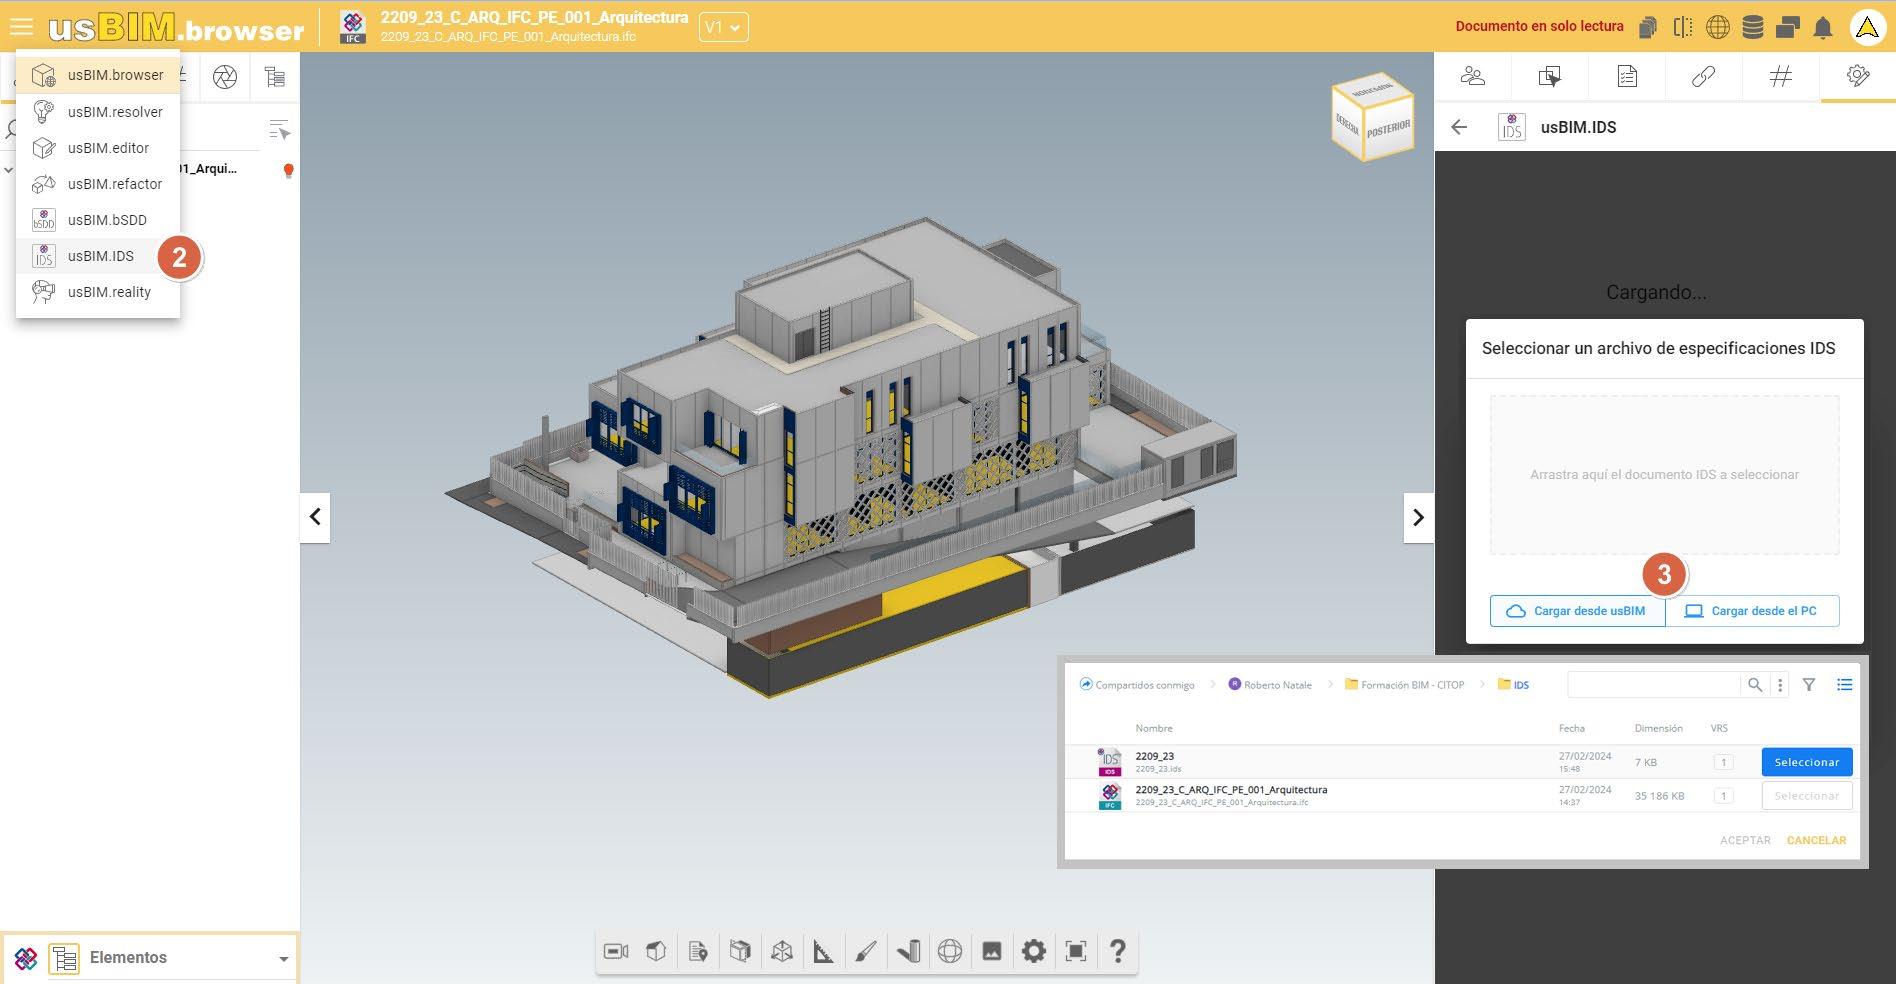The width and height of the screenshot is (1896, 984).
Task: Open the database icon in header
Action: coord(1753,28)
